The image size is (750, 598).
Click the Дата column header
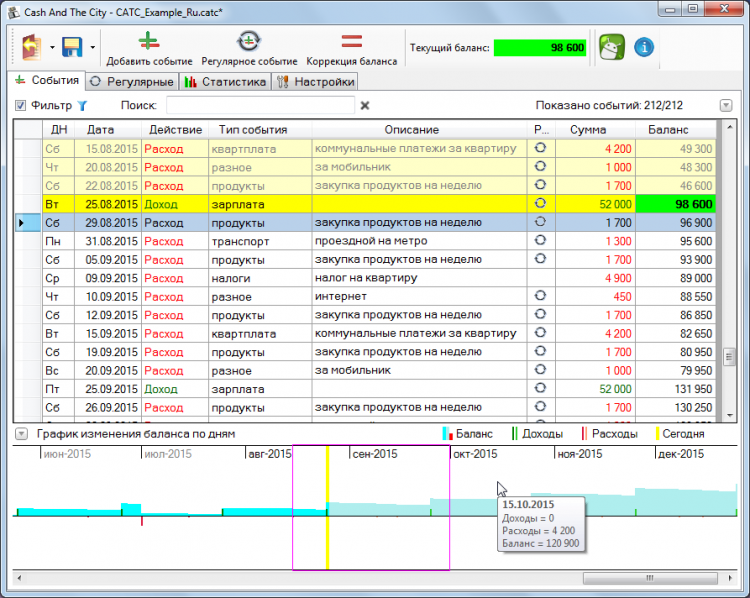[x=100, y=130]
